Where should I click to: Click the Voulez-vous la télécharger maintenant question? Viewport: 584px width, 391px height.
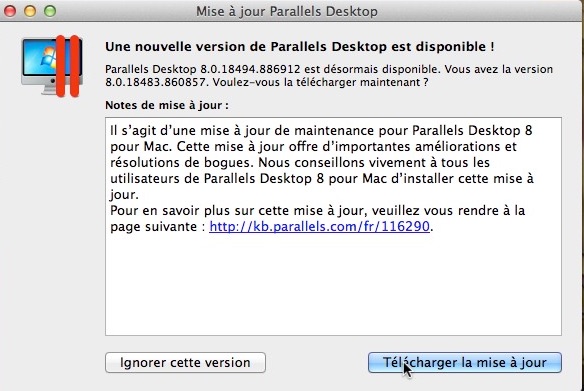320,82
